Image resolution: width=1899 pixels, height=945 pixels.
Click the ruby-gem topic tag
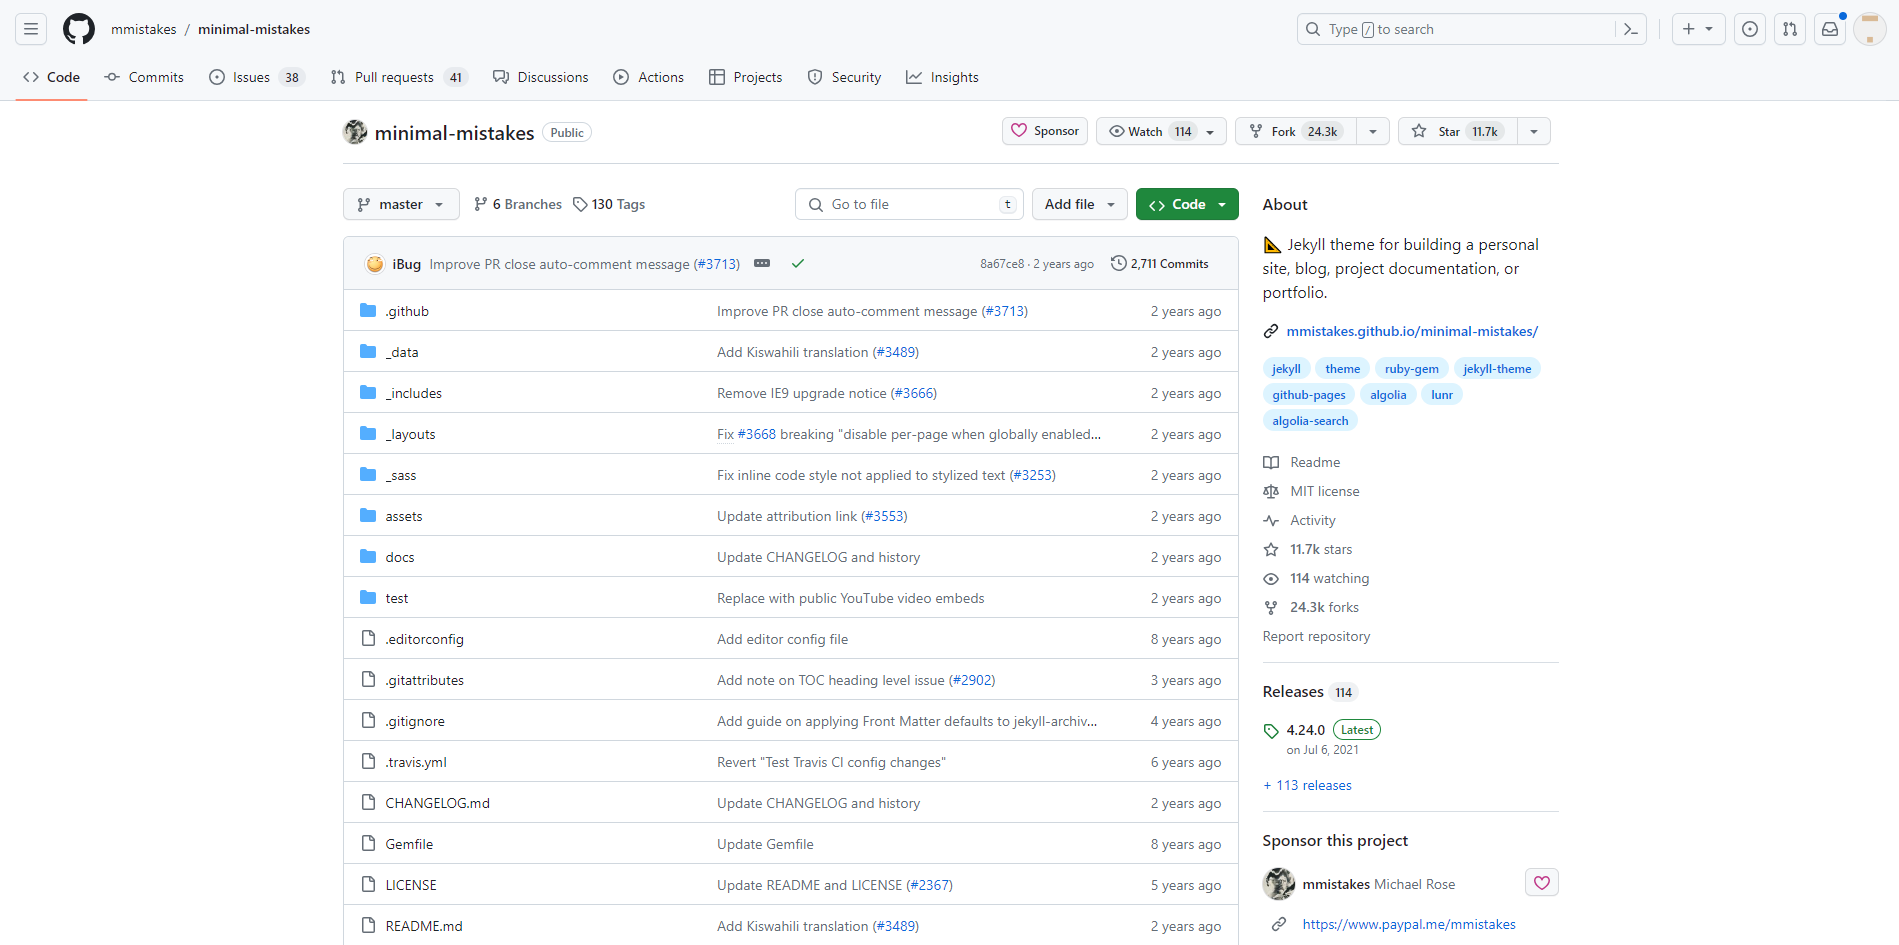(x=1411, y=369)
